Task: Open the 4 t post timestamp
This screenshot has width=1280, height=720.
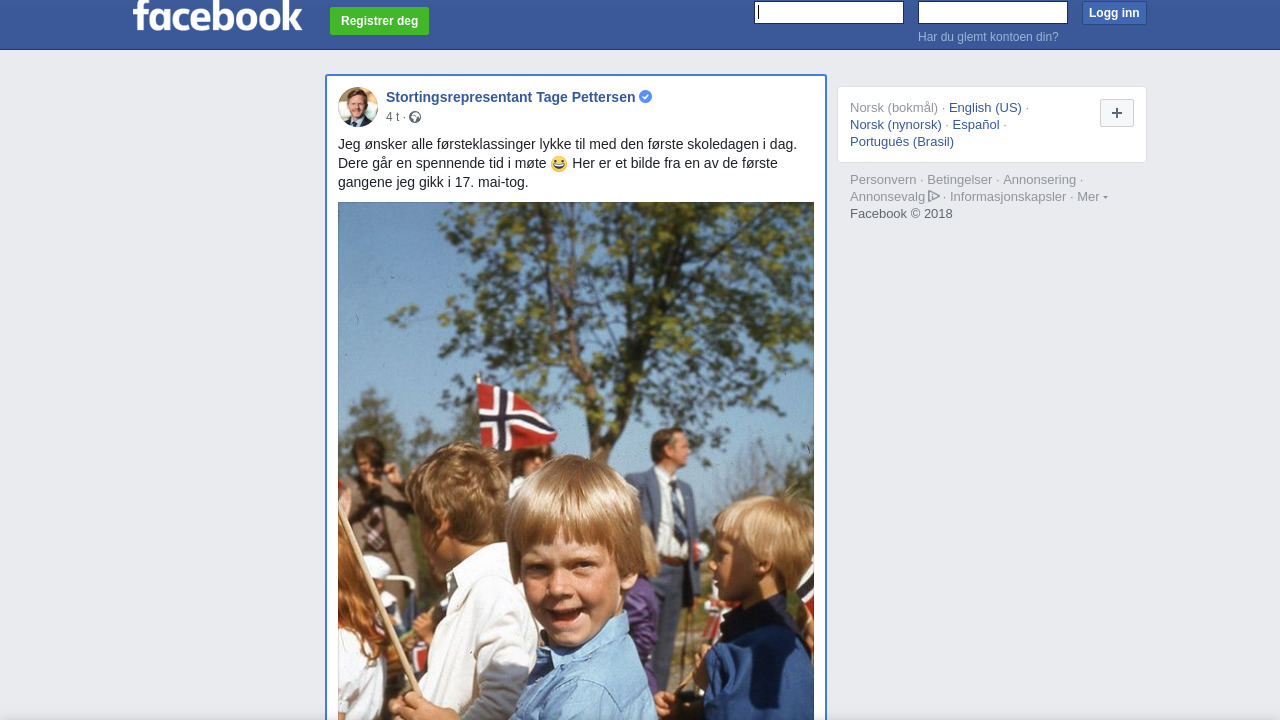Action: coord(392,118)
